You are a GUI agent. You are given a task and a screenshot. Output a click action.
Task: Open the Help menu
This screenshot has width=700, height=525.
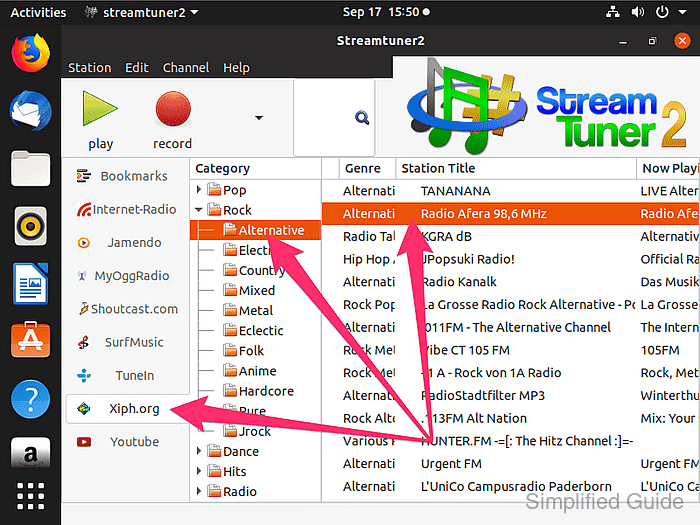pos(237,67)
